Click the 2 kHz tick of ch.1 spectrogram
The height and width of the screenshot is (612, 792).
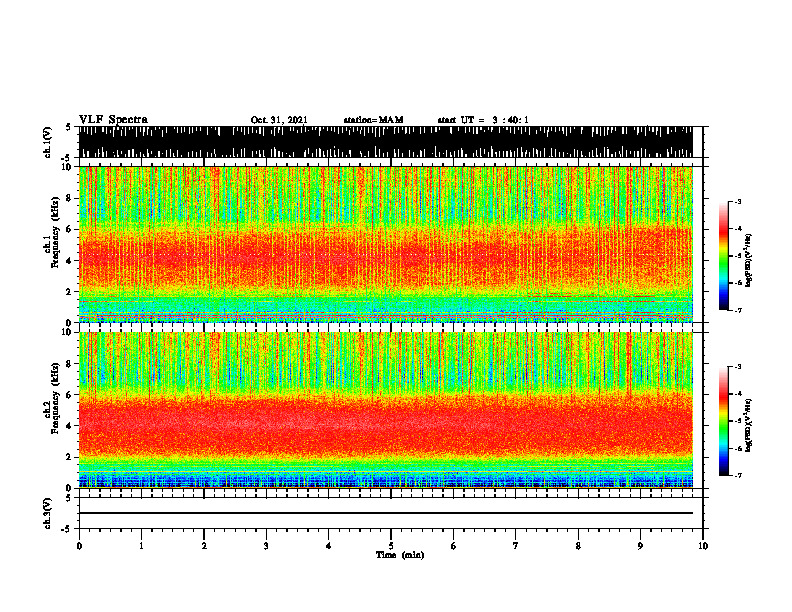[x=69, y=292]
